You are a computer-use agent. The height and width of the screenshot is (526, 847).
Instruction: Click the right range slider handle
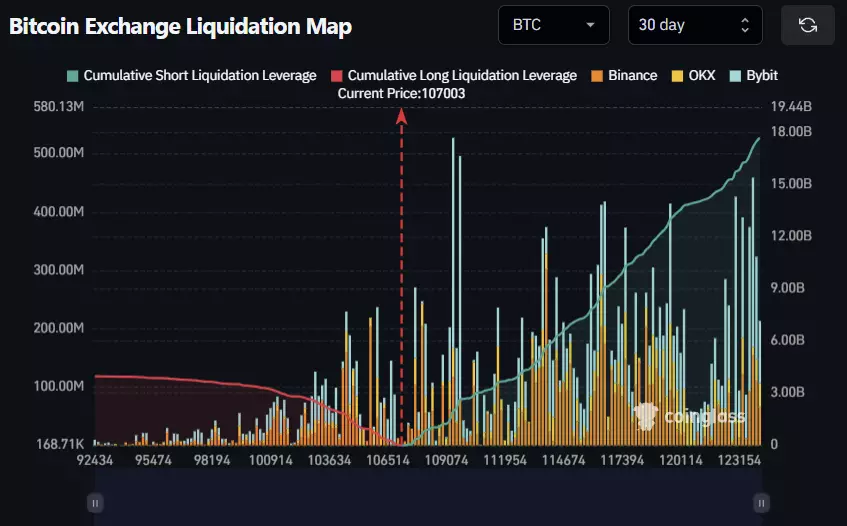[x=761, y=502]
